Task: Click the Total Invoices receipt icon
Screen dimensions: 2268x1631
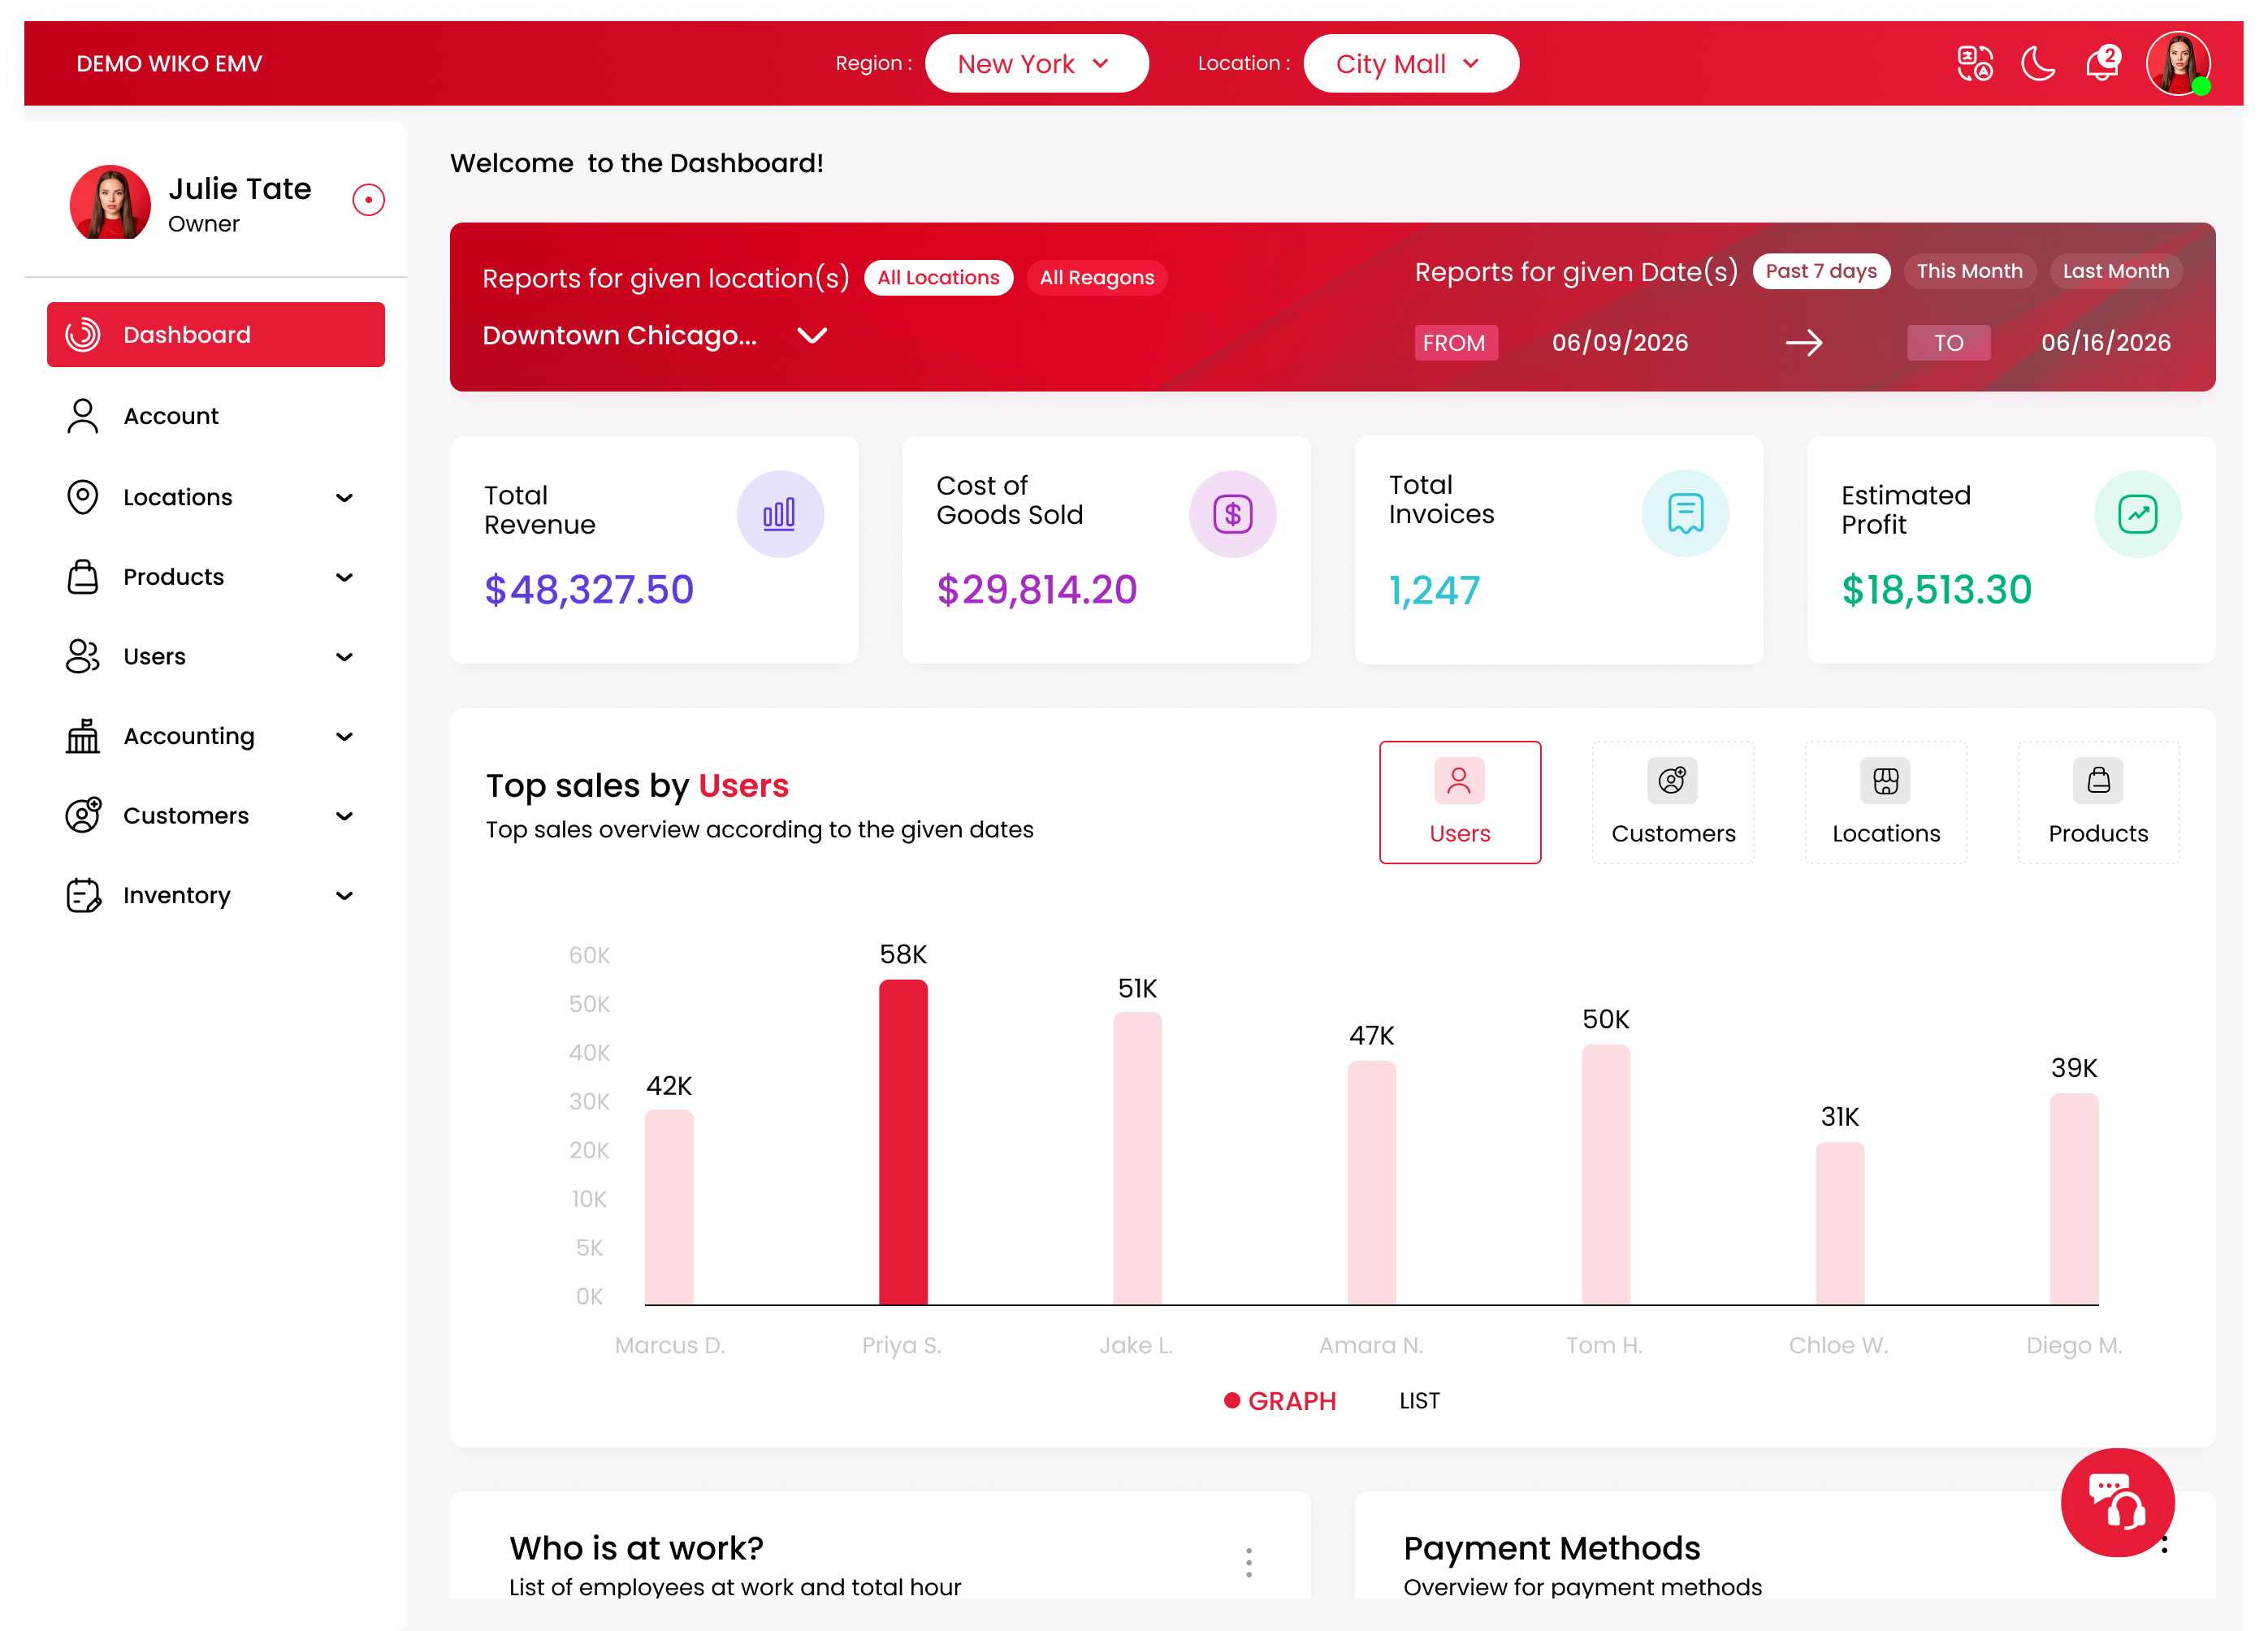Action: (1685, 513)
